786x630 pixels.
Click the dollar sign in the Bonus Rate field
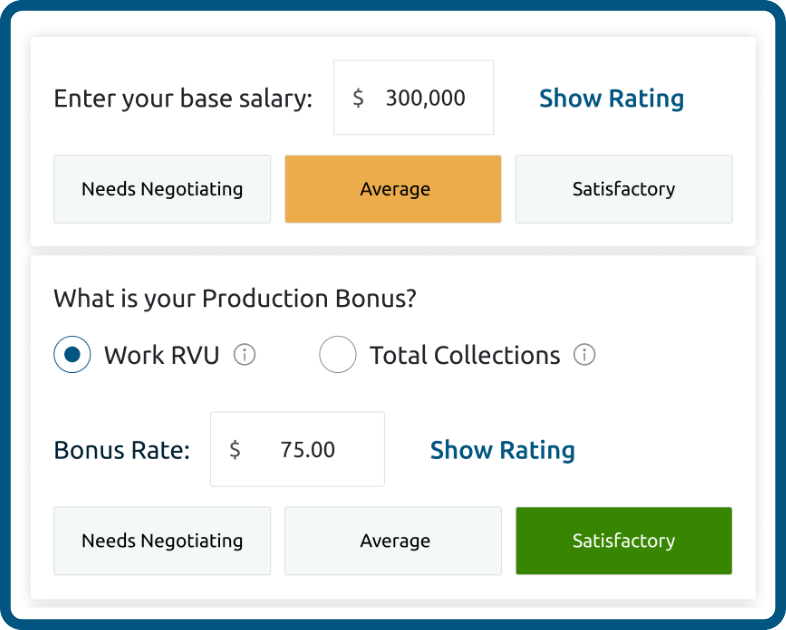tap(235, 450)
